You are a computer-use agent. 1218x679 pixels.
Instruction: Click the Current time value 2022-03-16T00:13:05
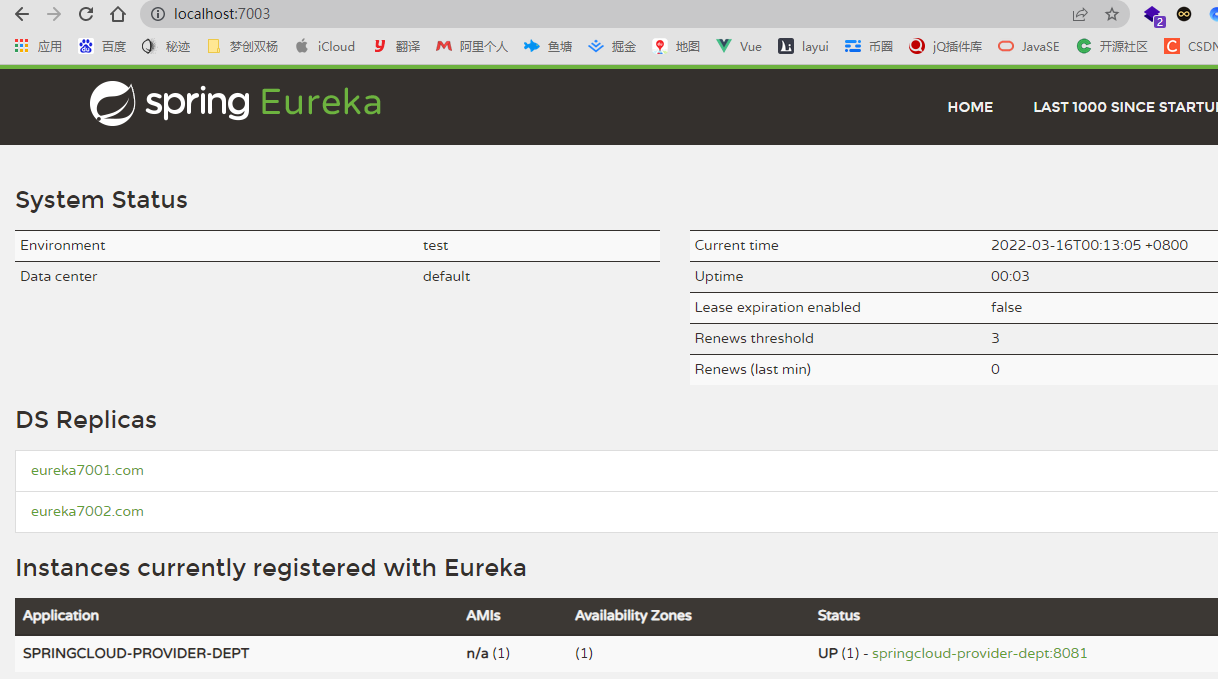(1089, 245)
